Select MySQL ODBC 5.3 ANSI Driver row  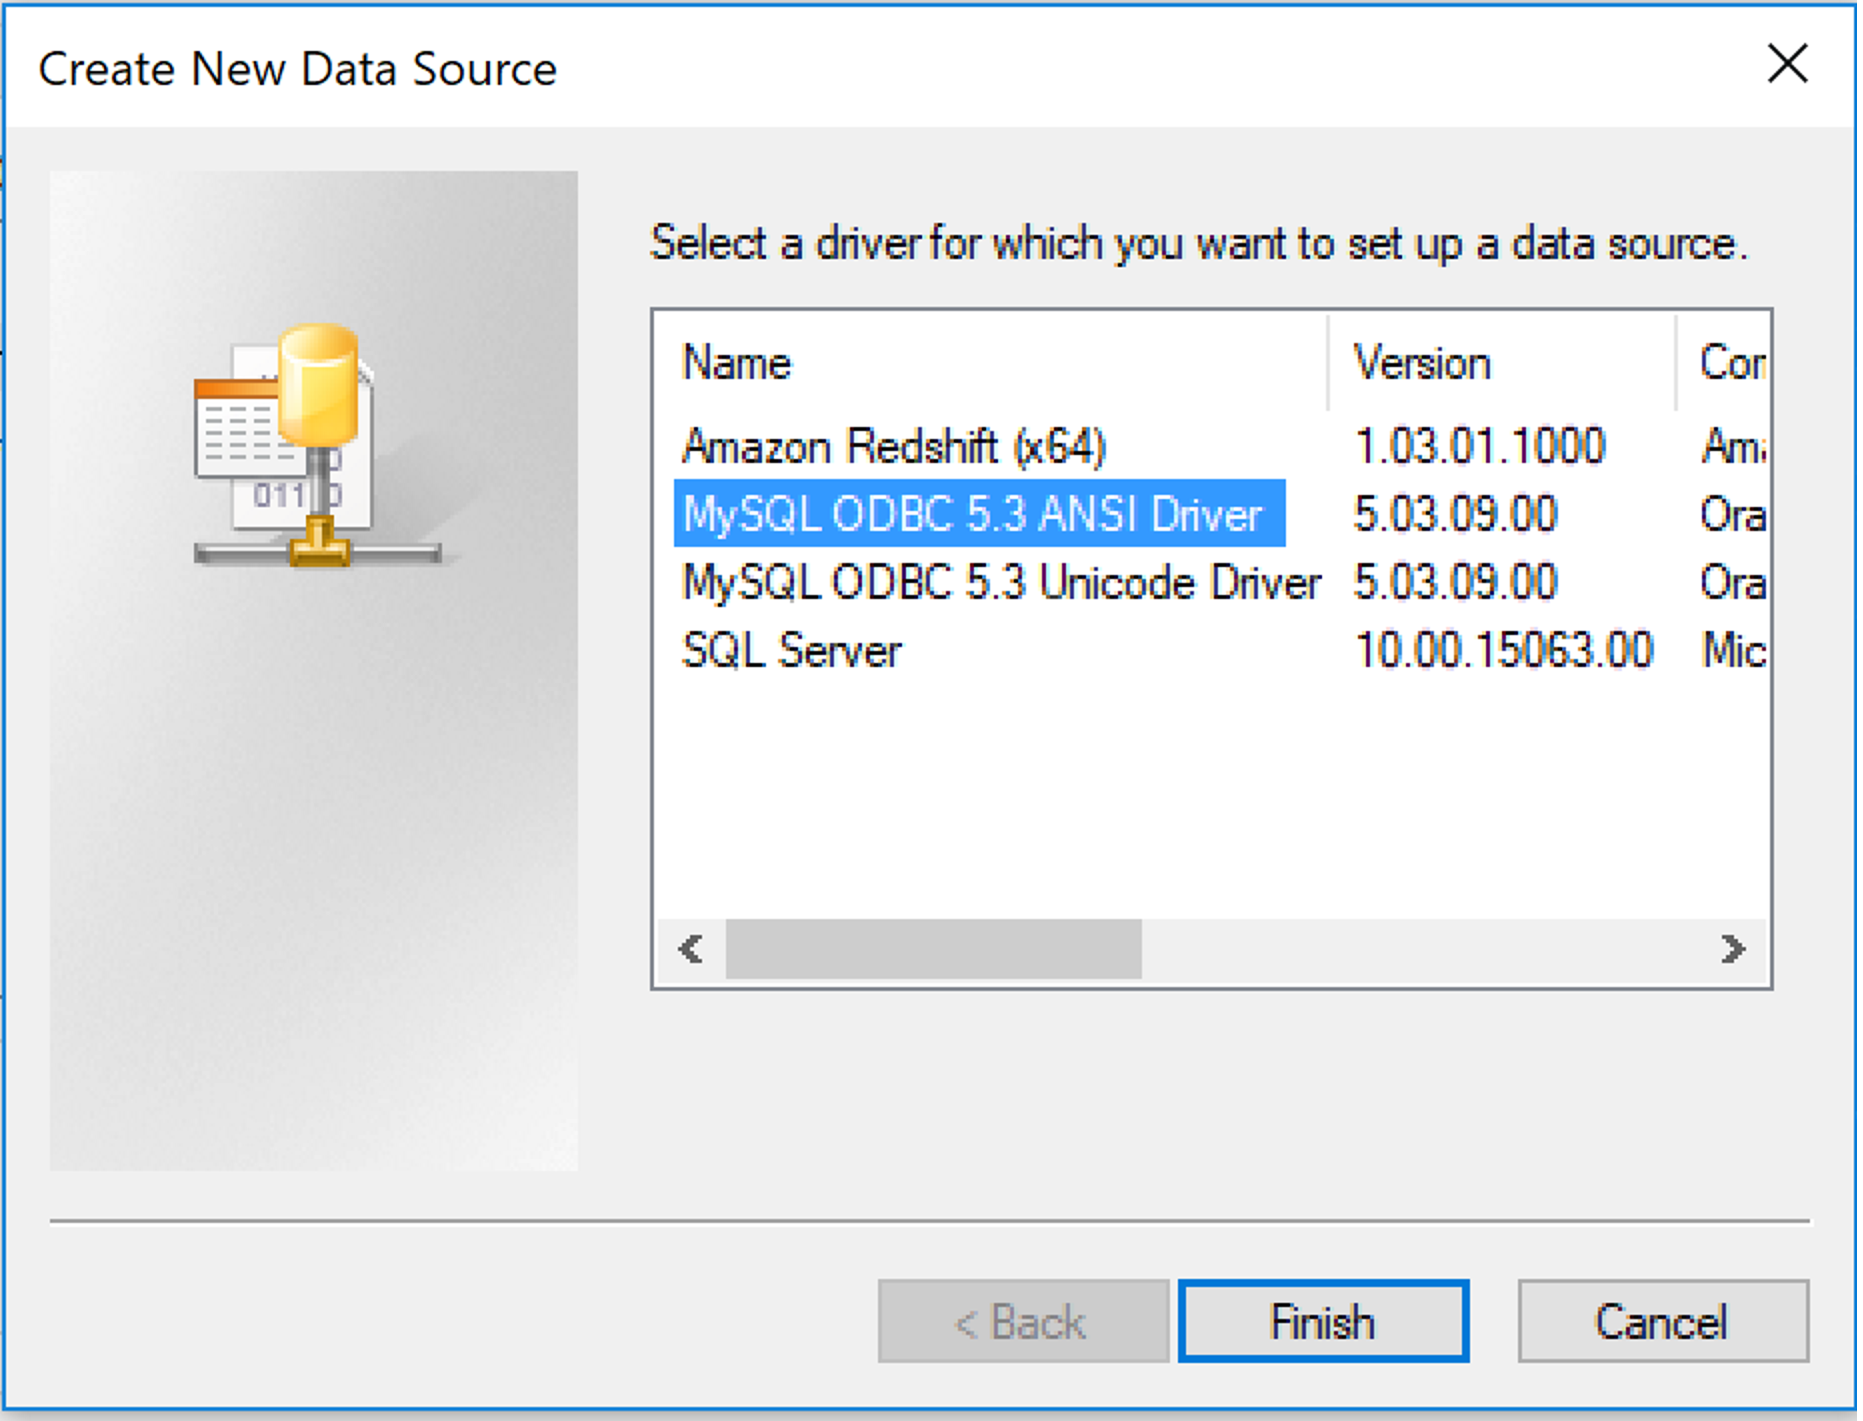click(x=979, y=514)
